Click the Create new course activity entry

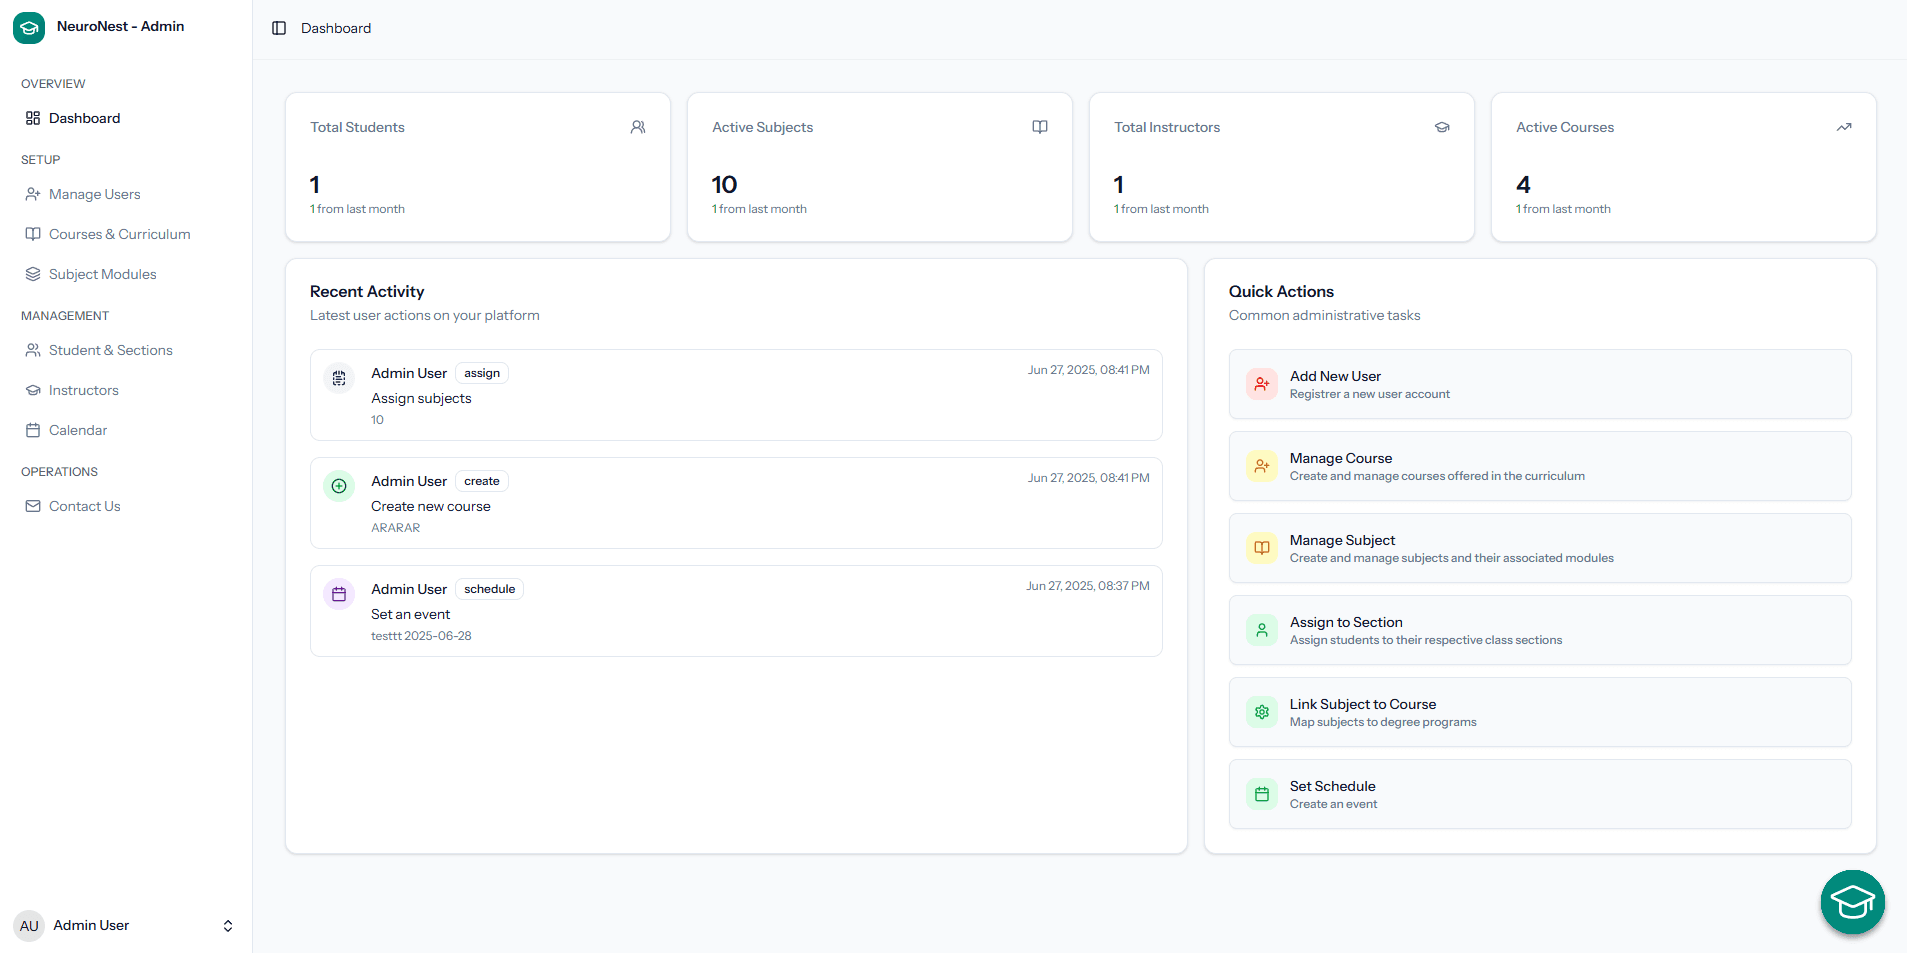coord(735,503)
